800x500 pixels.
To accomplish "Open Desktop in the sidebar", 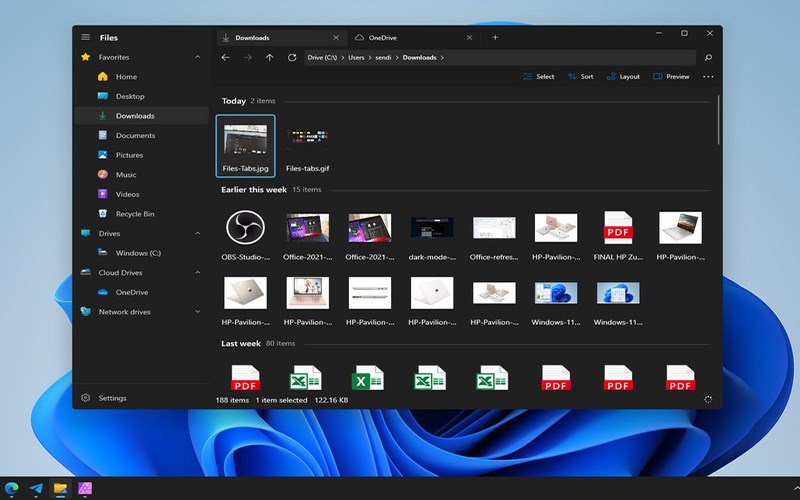I will pyautogui.click(x=141, y=96).
